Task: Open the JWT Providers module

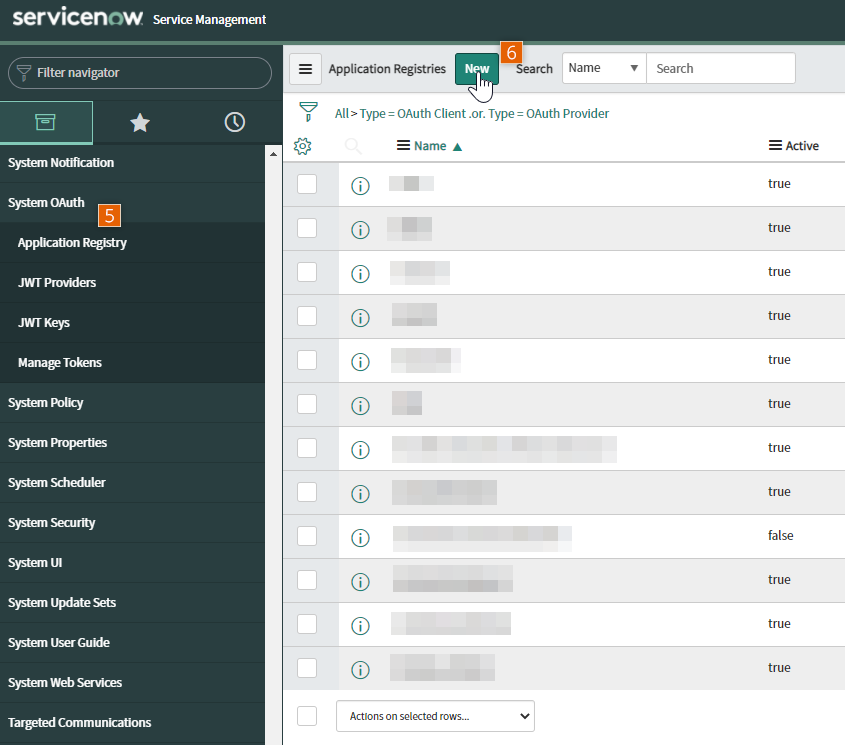Action: 57,282
